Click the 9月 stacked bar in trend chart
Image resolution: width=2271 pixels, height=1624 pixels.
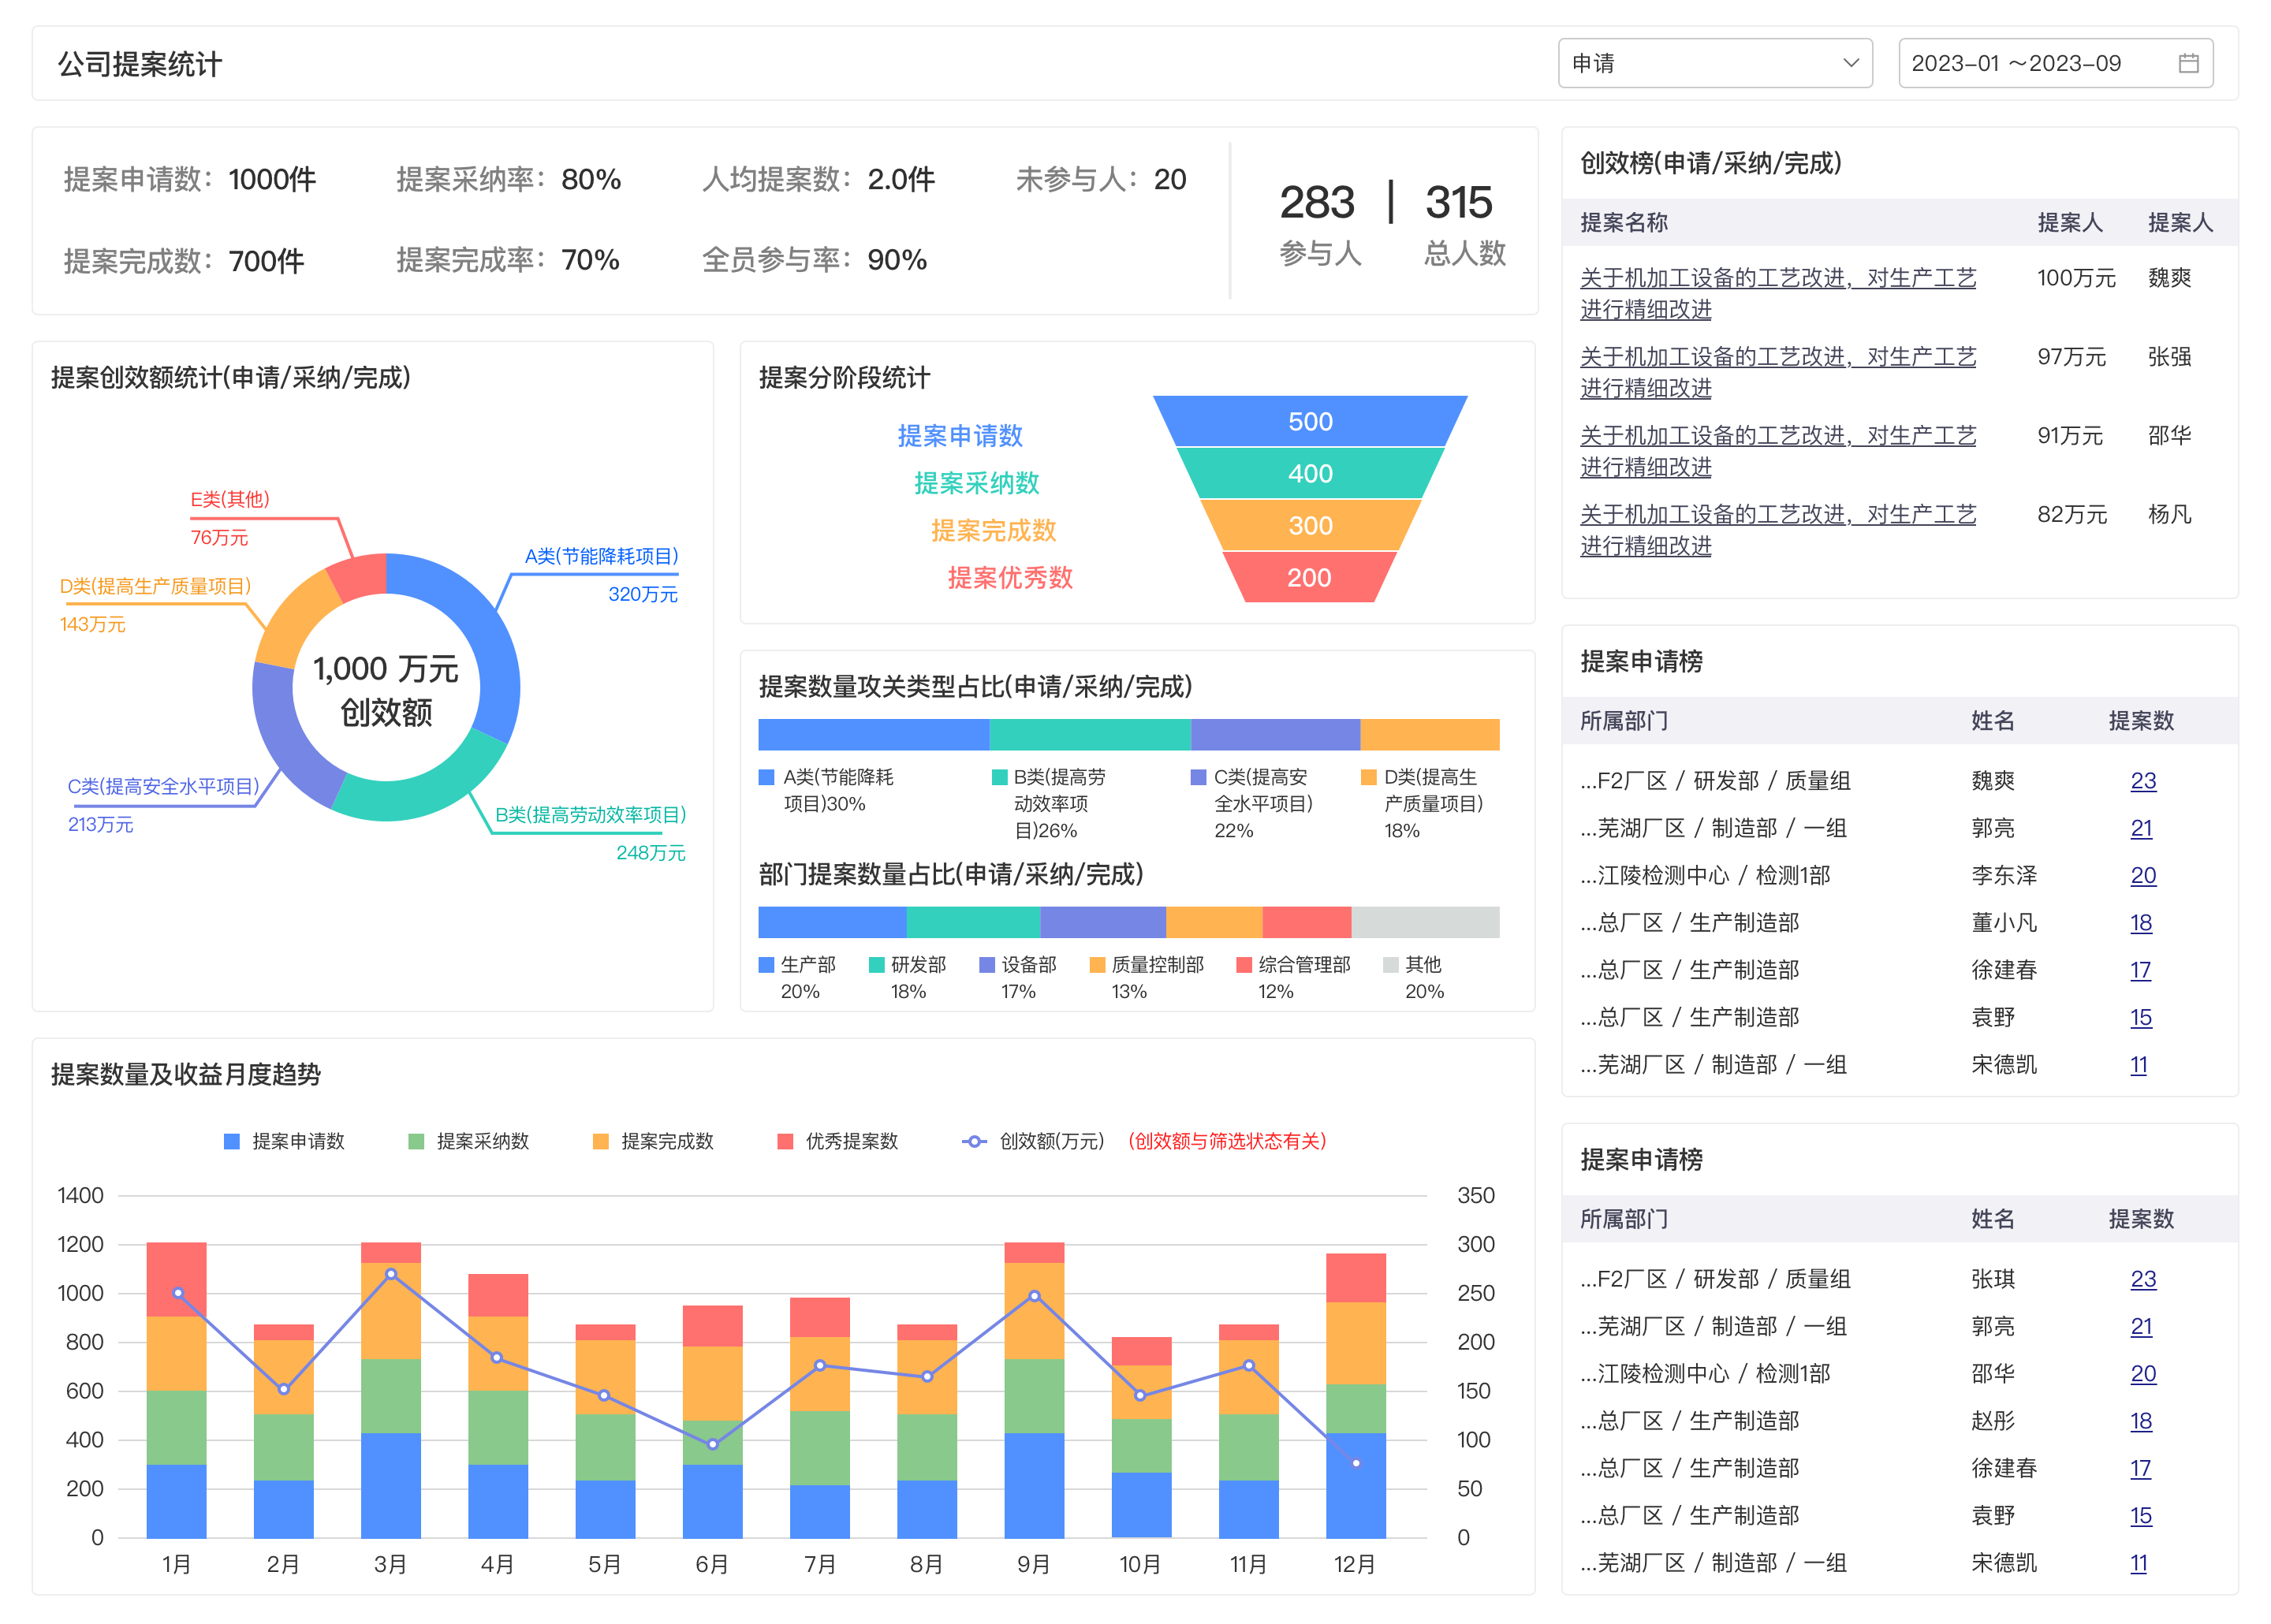[x=1034, y=1390]
